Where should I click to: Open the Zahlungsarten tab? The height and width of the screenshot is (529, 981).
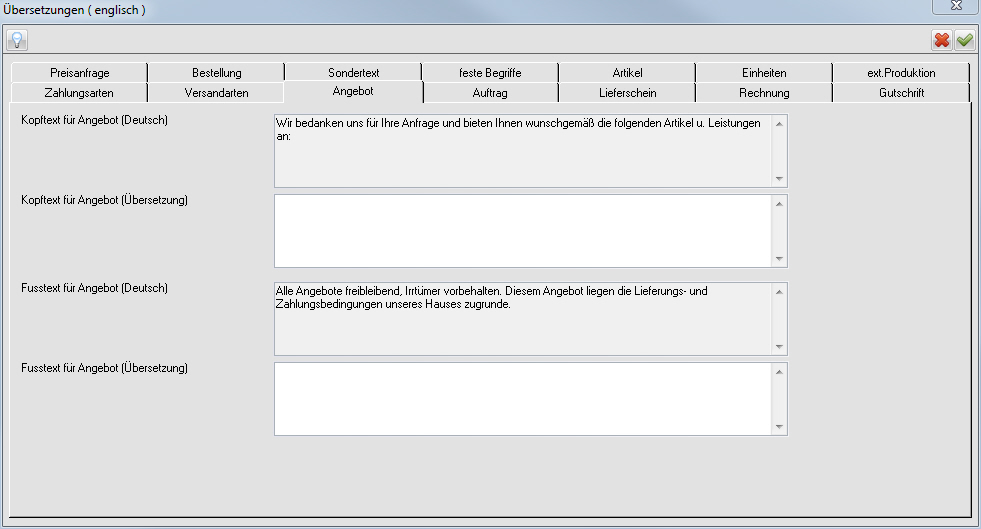(79, 93)
